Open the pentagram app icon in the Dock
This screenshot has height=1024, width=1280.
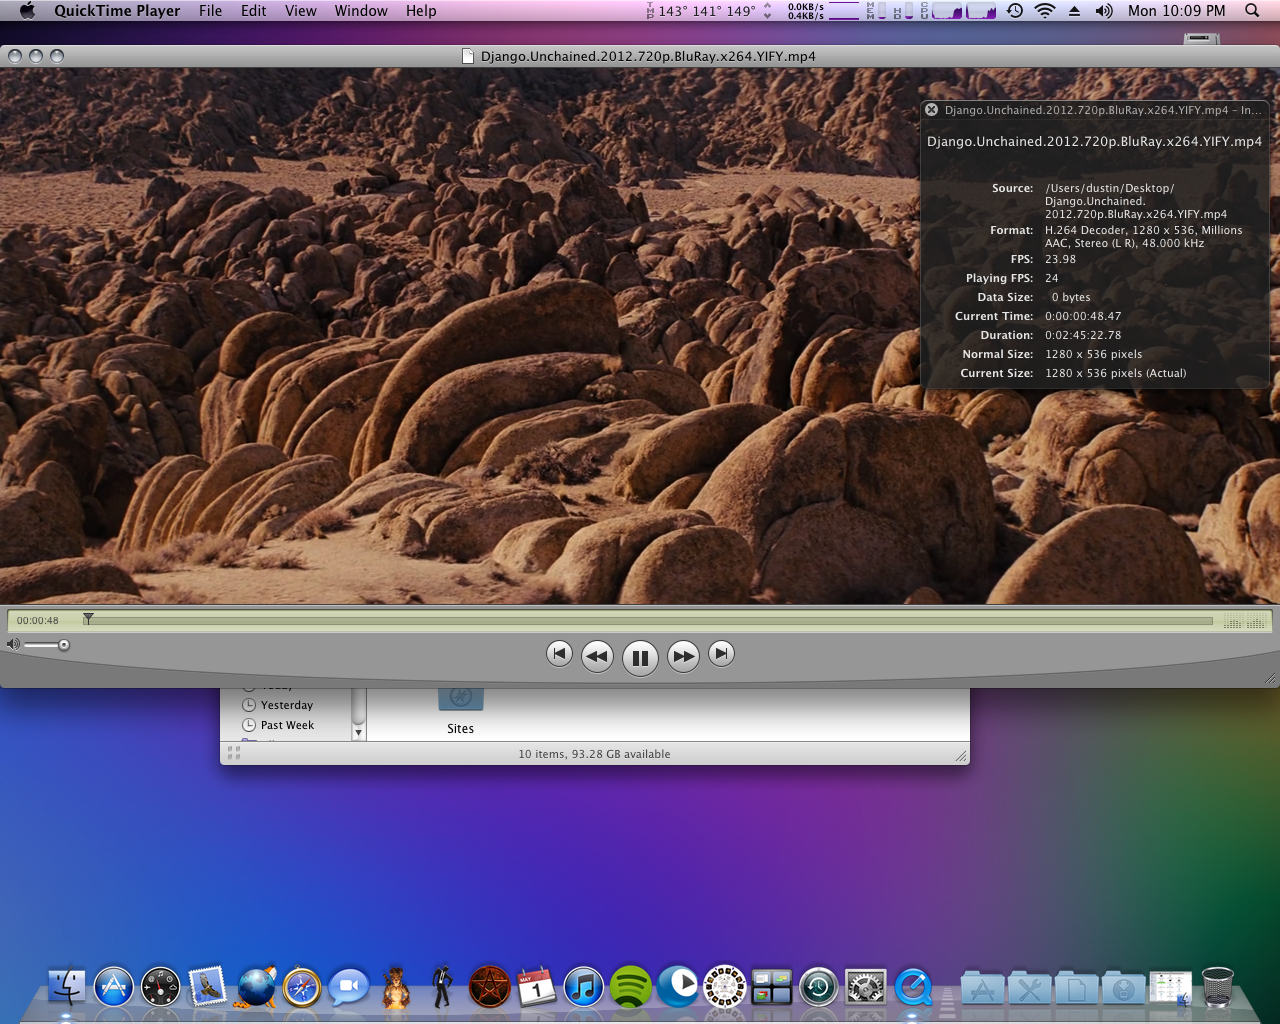[x=490, y=988]
